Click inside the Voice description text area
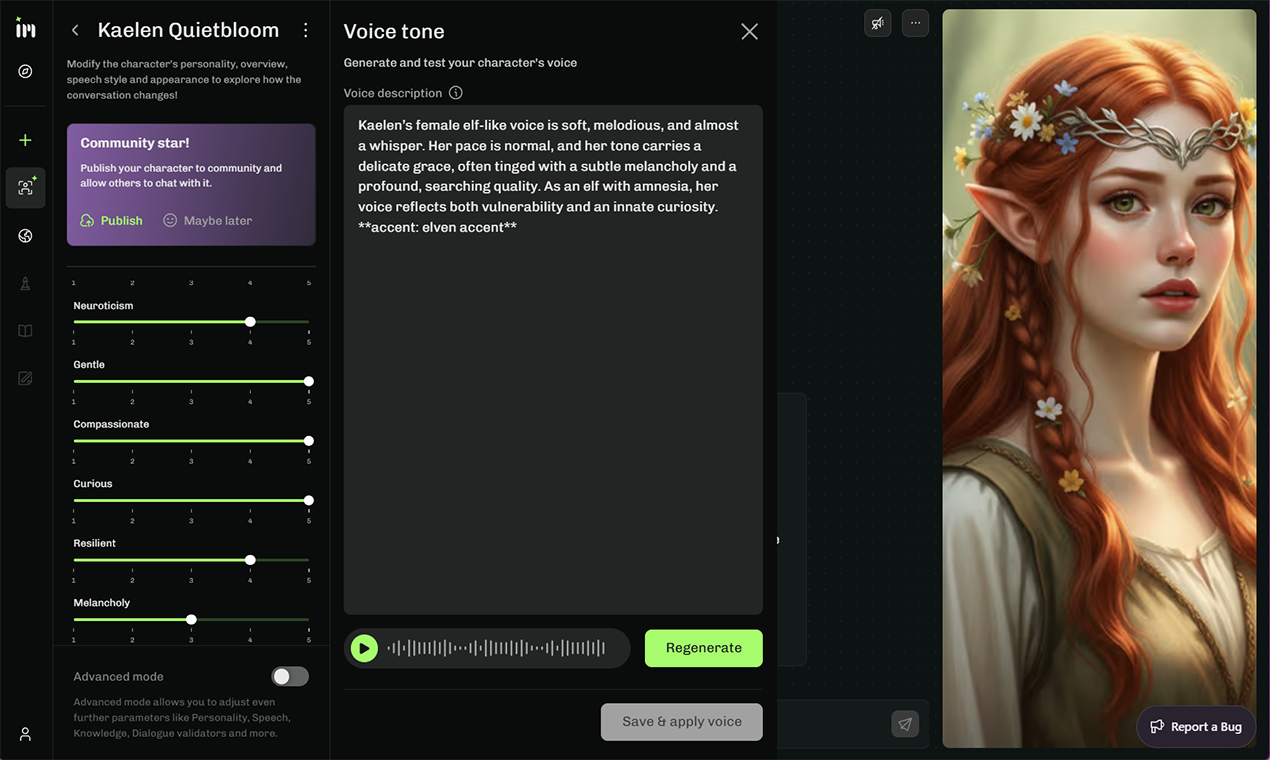Image resolution: width=1270 pixels, height=760 pixels. point(553,360)
